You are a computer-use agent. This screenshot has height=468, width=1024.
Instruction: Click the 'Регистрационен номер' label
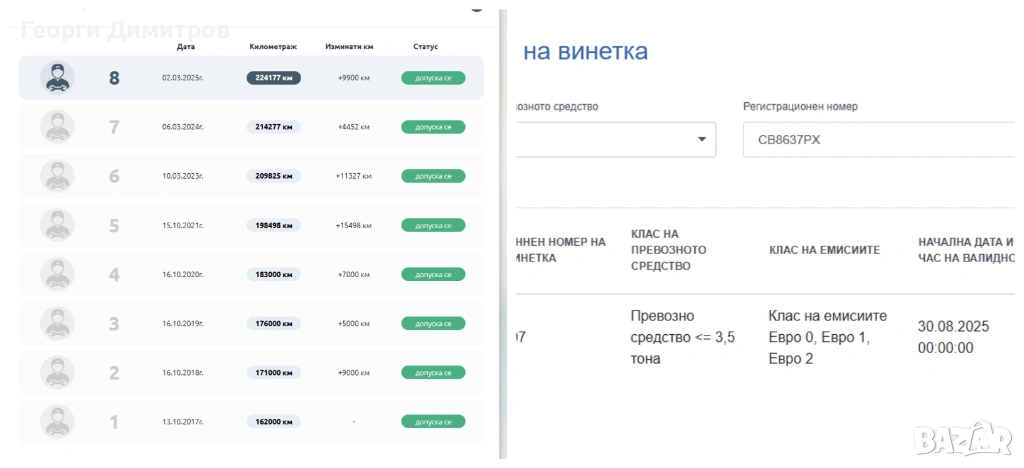[x=801, y=106]
